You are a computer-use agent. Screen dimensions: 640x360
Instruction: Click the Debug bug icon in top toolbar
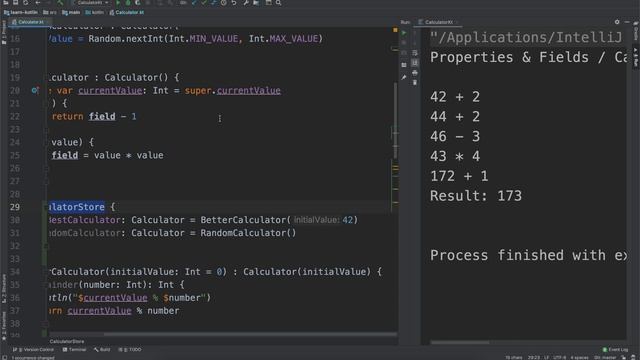(128, 2)
